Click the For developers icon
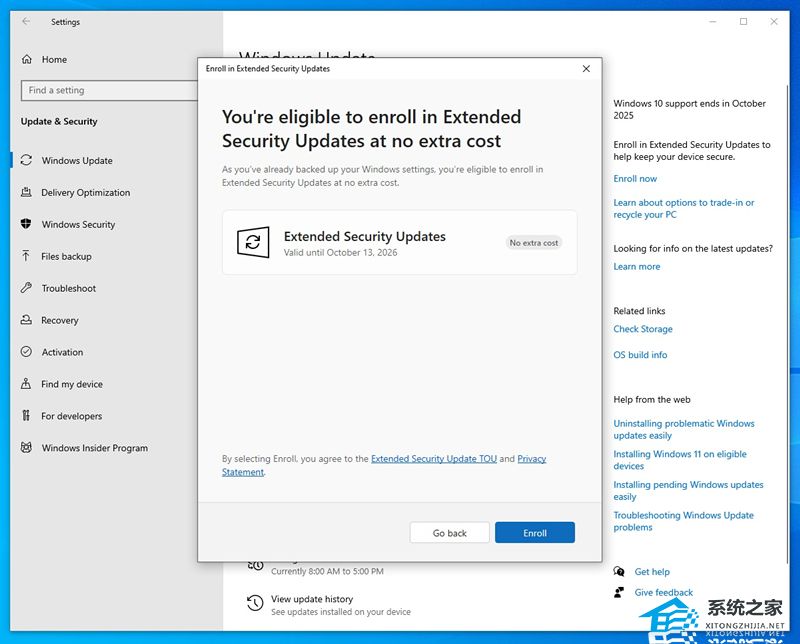This screenshot has height=644, width=800. pyautogui.click(x=26, y=415)
